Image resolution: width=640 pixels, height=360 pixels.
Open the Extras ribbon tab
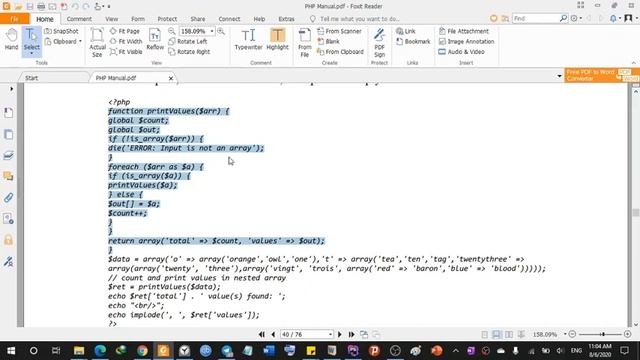[x=287, y=19]
